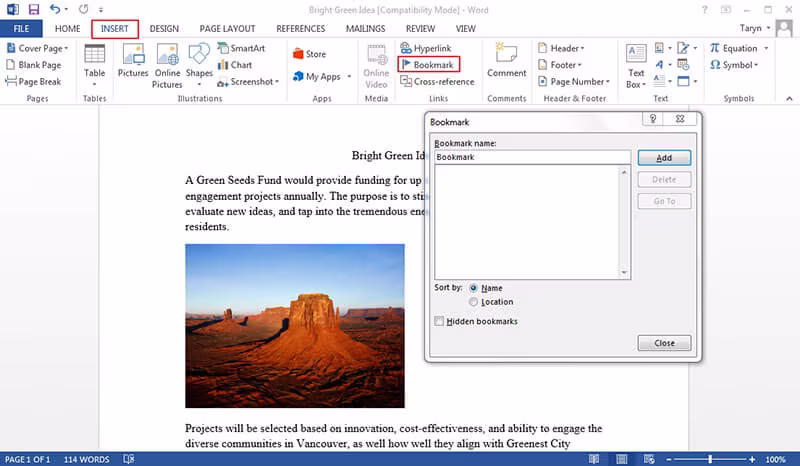
Task: Open the FILE tab
Action: (21, 29)
